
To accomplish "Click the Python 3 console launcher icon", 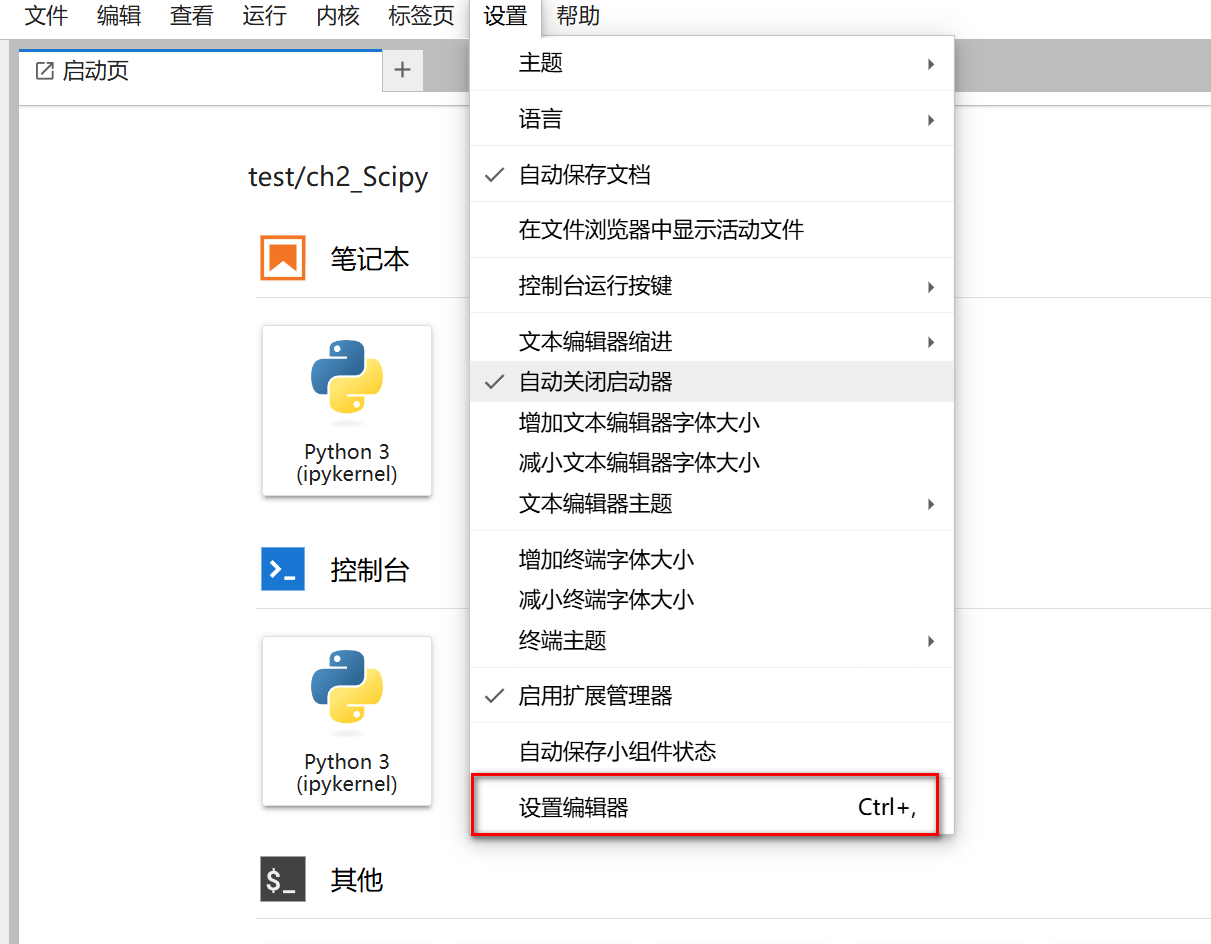I will (x=346, y=688).
